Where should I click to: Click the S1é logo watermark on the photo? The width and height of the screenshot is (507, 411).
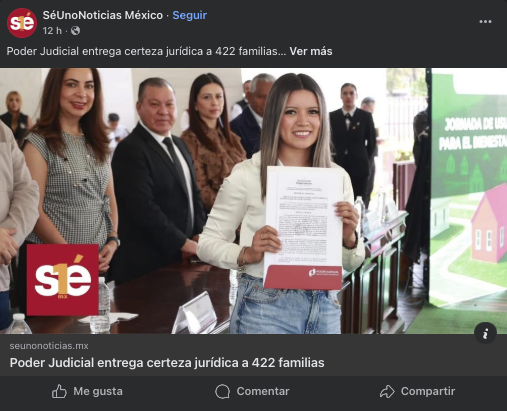click(x=63, y=280)
